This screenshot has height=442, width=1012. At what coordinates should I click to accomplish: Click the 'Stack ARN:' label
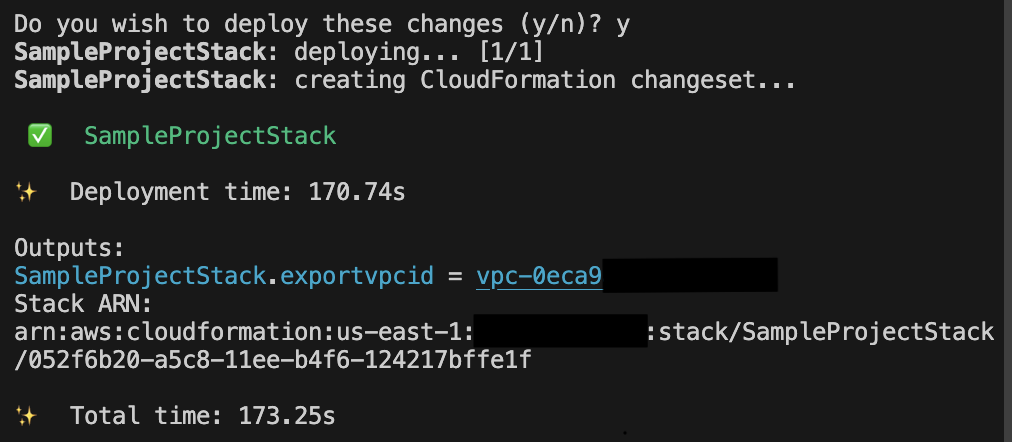(x=83, y=304)
